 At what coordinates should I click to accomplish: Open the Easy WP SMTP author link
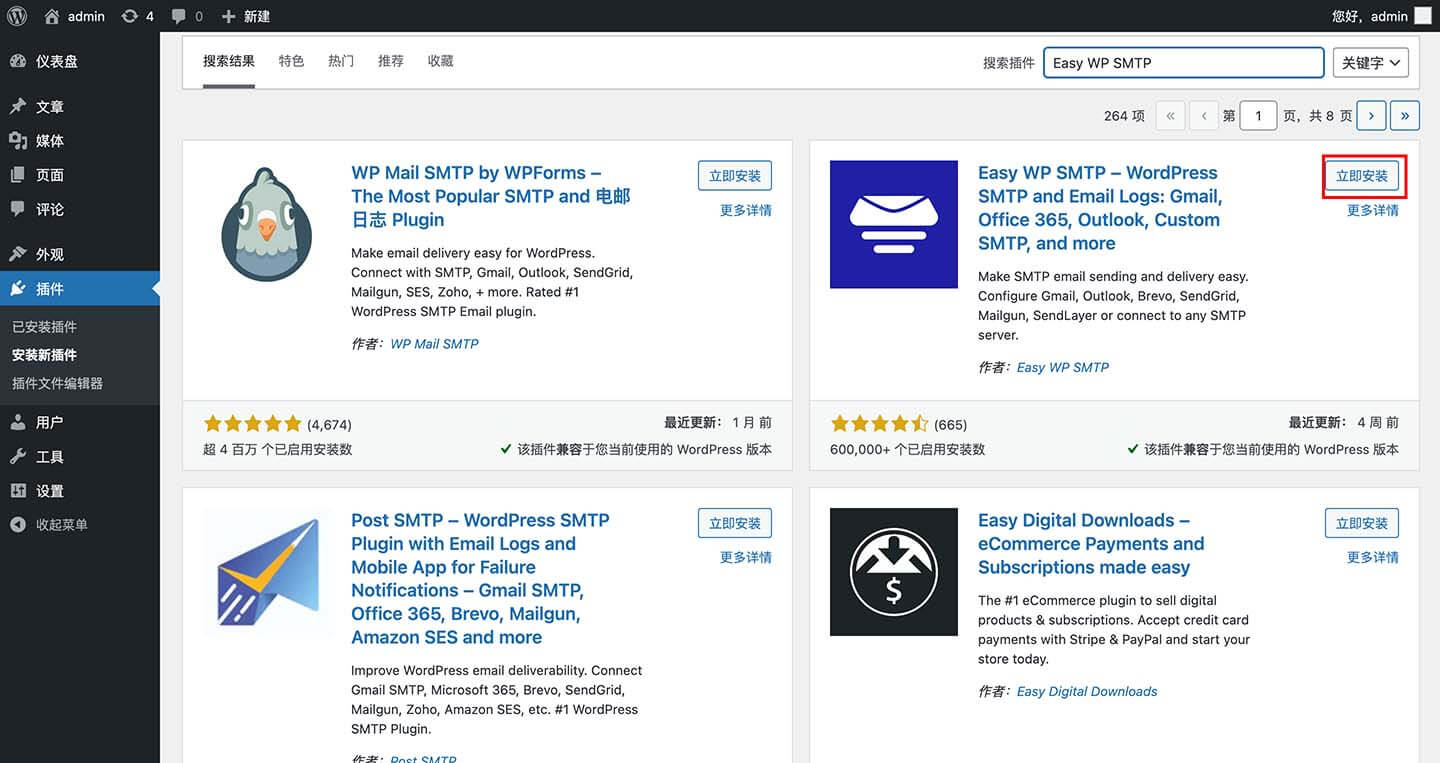(1063, 367)
